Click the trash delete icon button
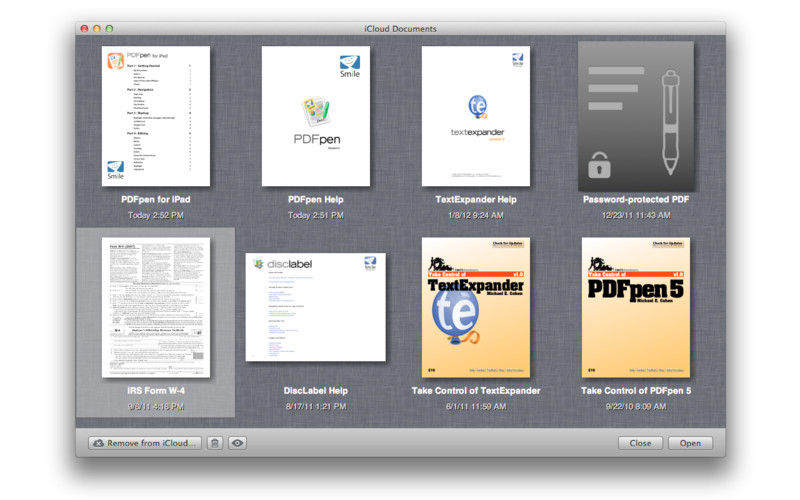 tap(215, 443)
